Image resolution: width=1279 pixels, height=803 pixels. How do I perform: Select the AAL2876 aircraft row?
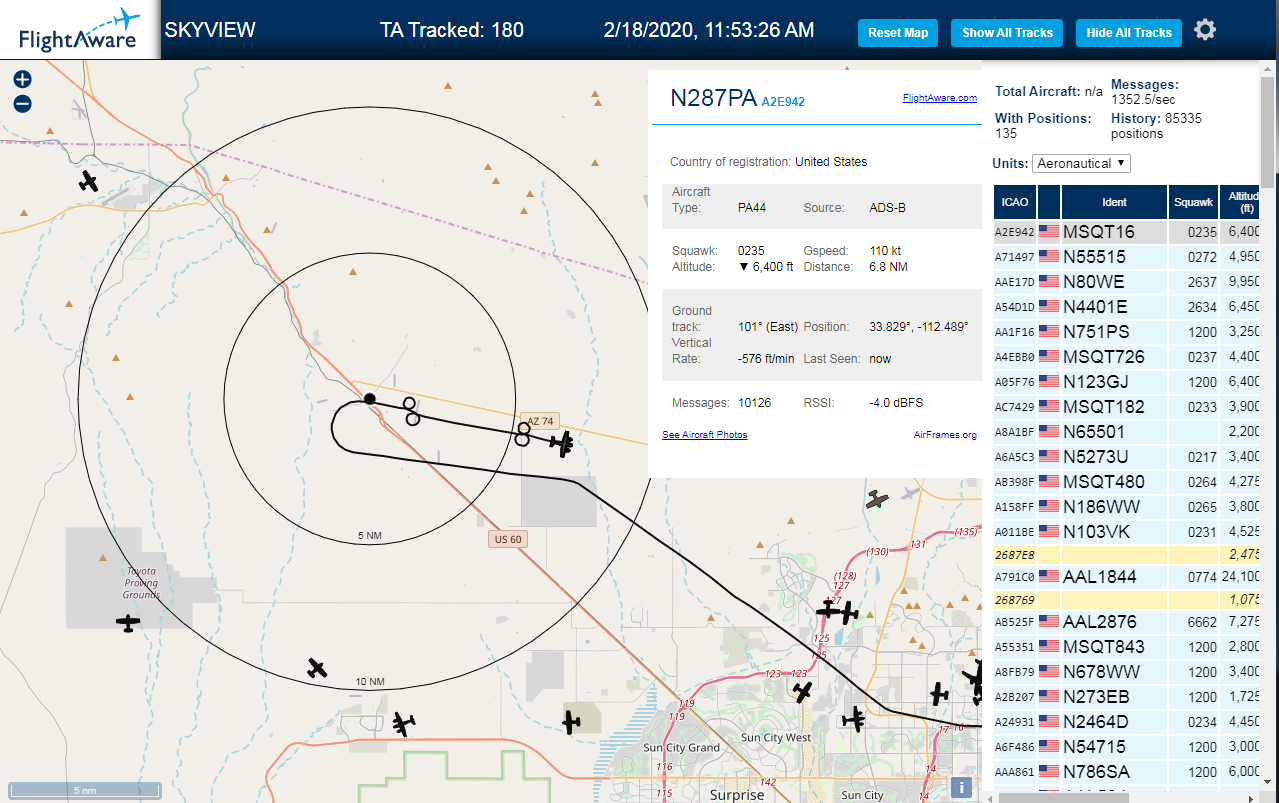pos(1127,622)
